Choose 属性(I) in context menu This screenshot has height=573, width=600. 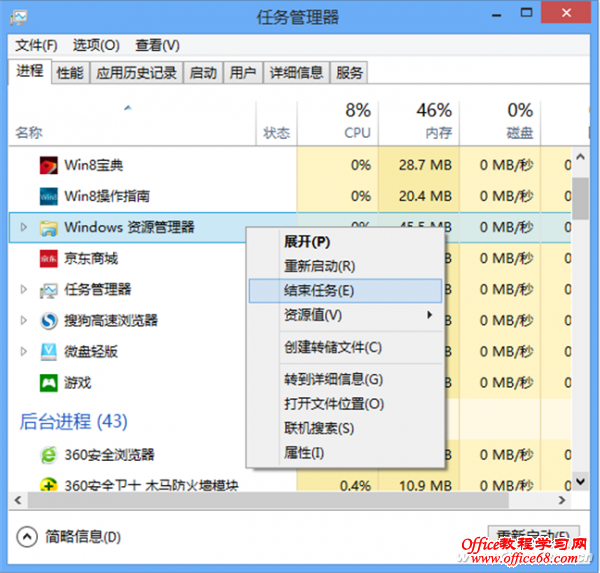[x=345, y=453]
